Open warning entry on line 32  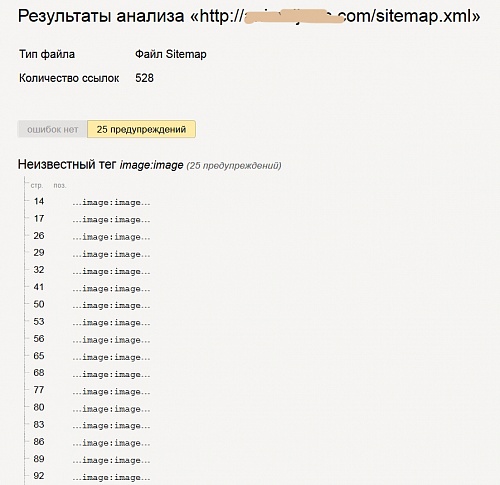coord(92,270)
